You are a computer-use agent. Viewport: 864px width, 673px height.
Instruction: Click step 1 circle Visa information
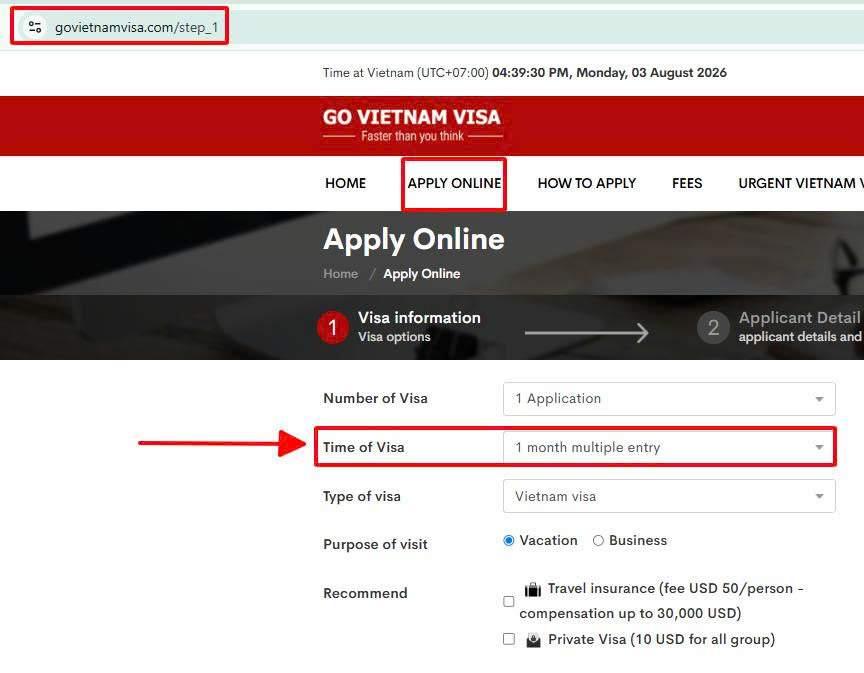[x=332, y=327]
